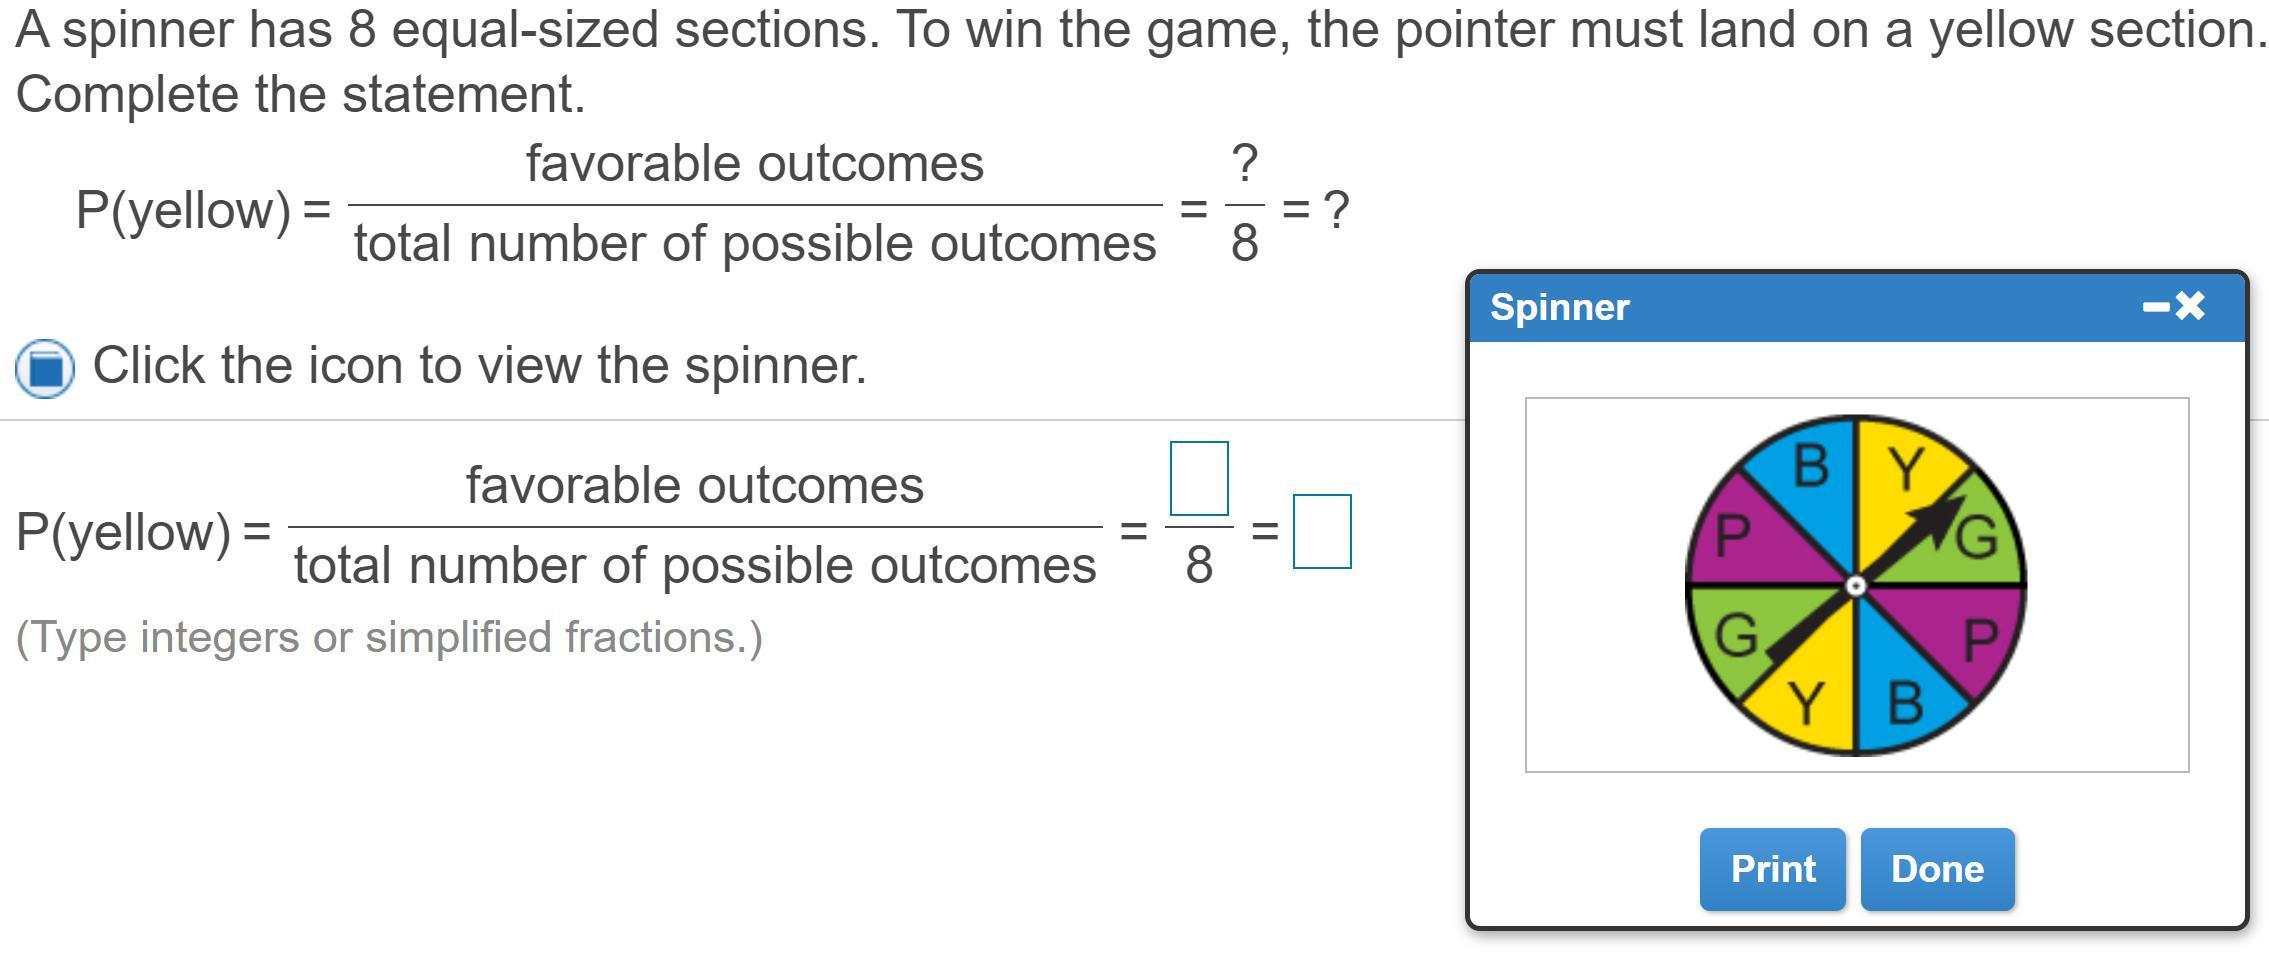2269x969 pixels.
Task: Click the numerator answer box above 8
Action: point(1198,478)
